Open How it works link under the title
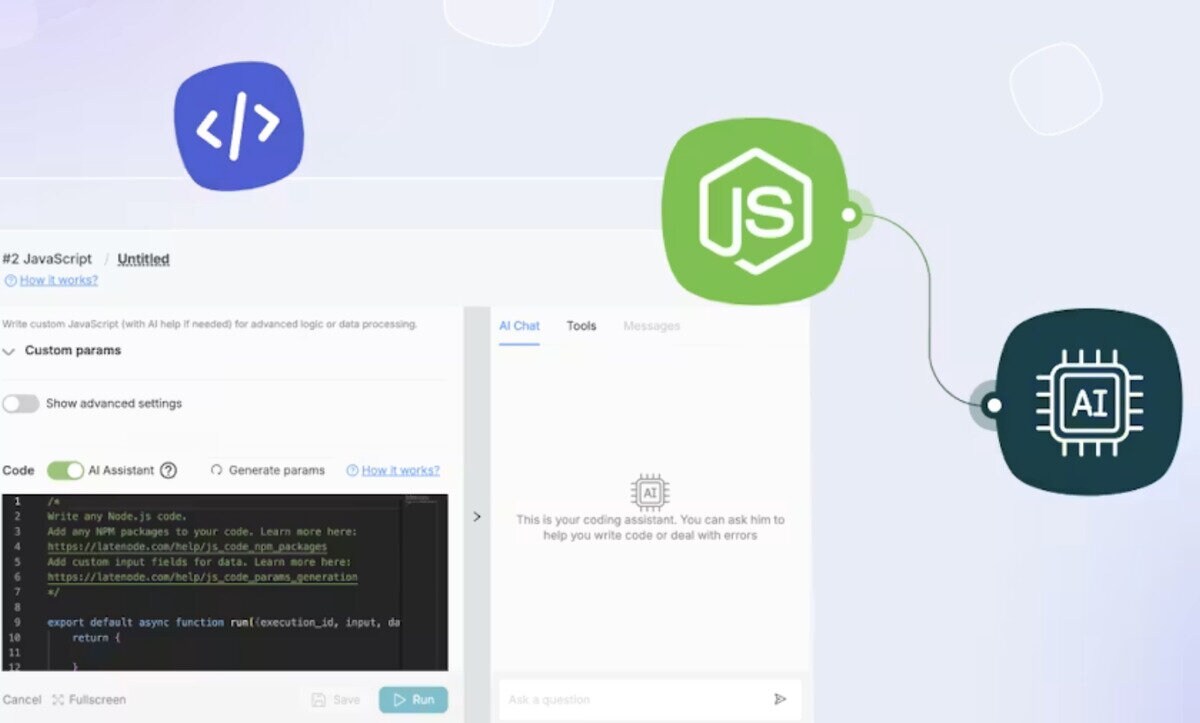The width and height of the screenshot is (1200, 723). 59,281
